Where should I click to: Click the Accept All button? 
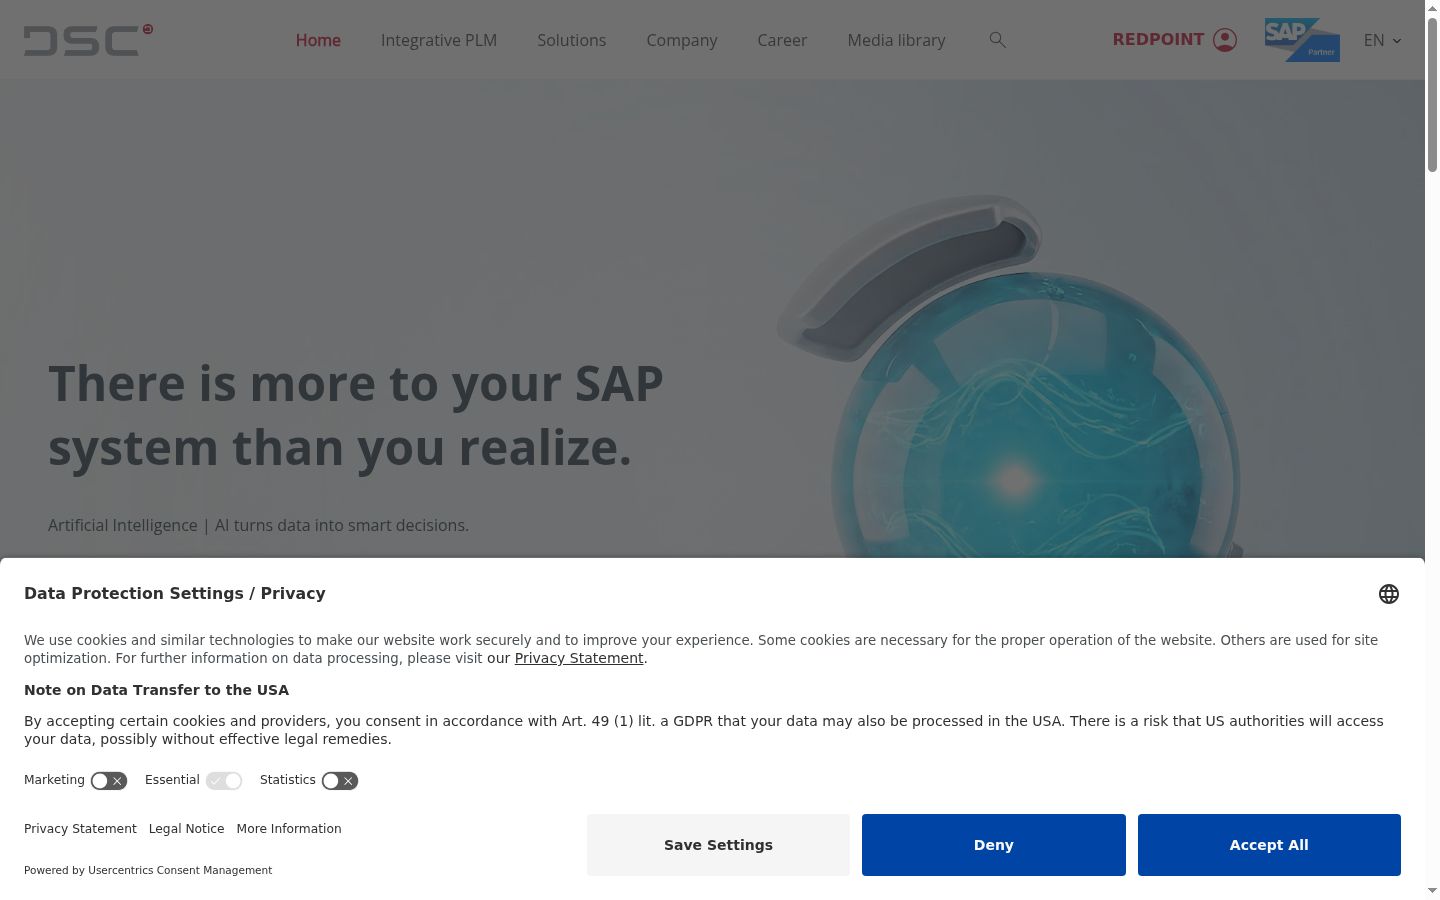click(x=1269, y=845)
